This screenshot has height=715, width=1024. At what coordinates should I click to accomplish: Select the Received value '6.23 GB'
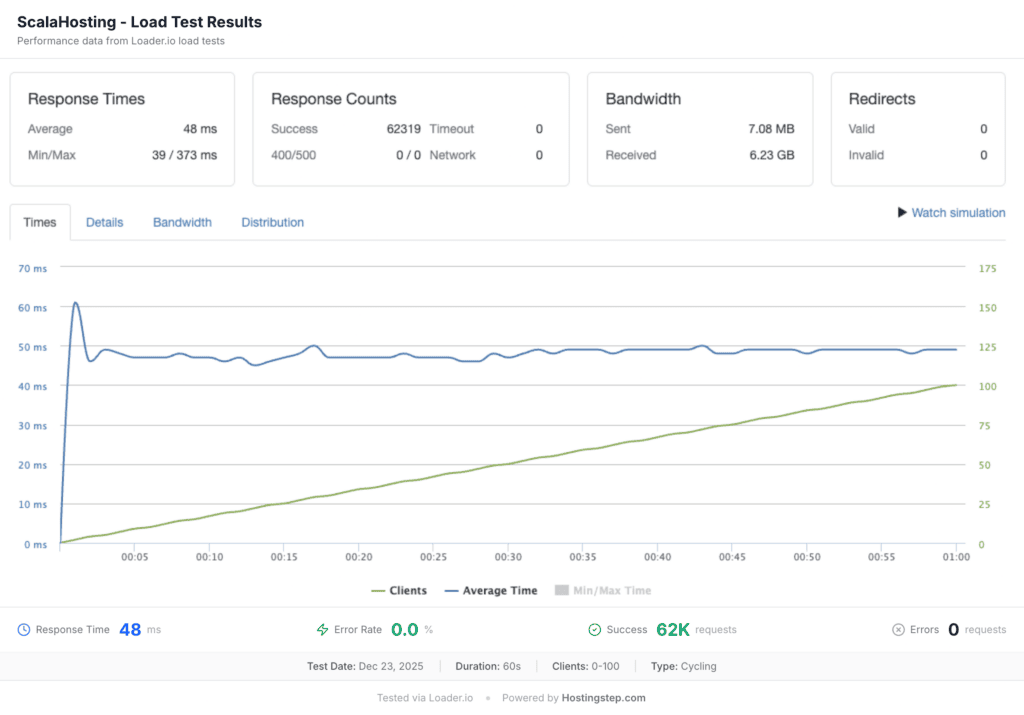point(772,155)
